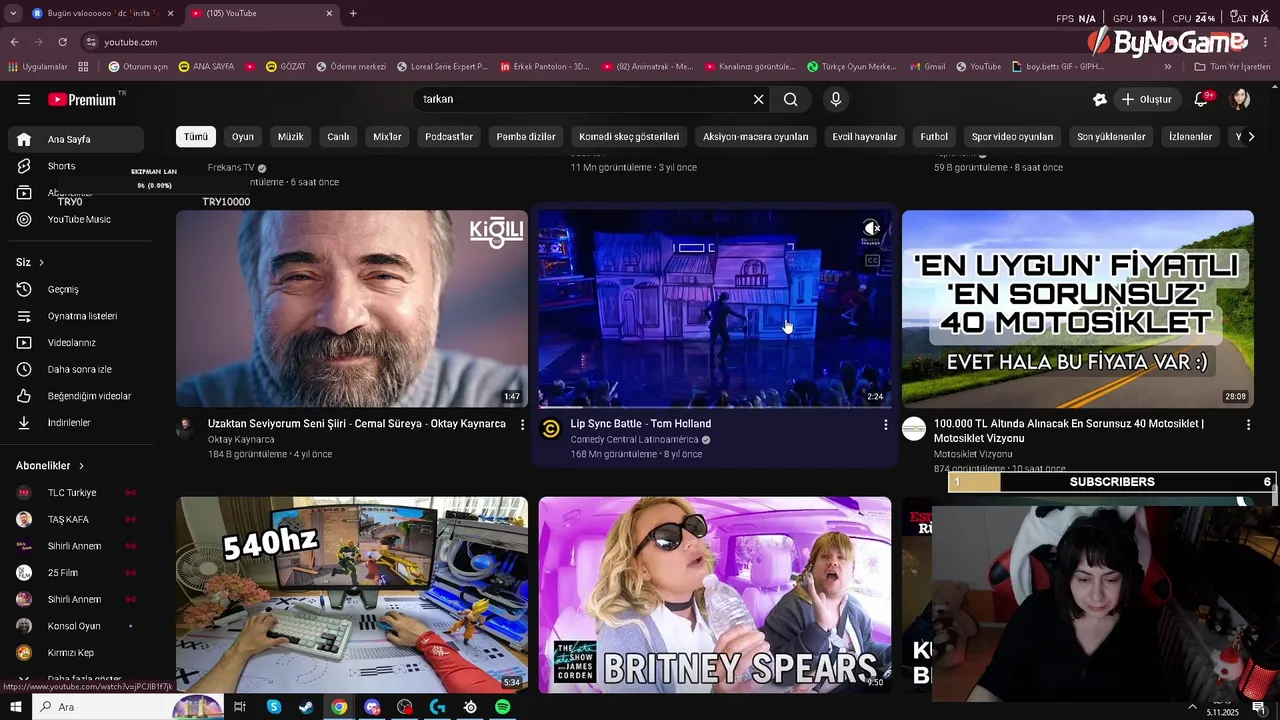Open Videolarınız in the sidebar
This screenshot has height=720, width=1280.
tap(76, 343)
